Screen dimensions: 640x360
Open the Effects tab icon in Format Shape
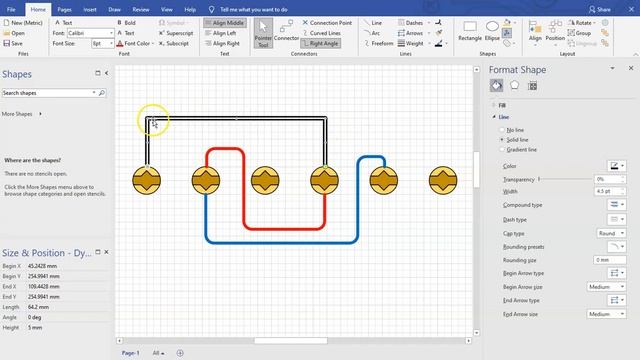(514, 85)
